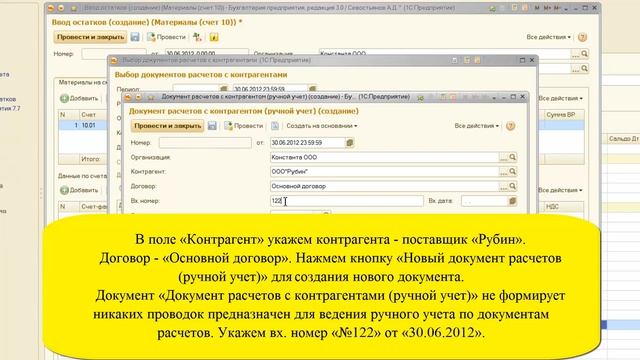Click Сумма ВР column header

coord(564,115)
